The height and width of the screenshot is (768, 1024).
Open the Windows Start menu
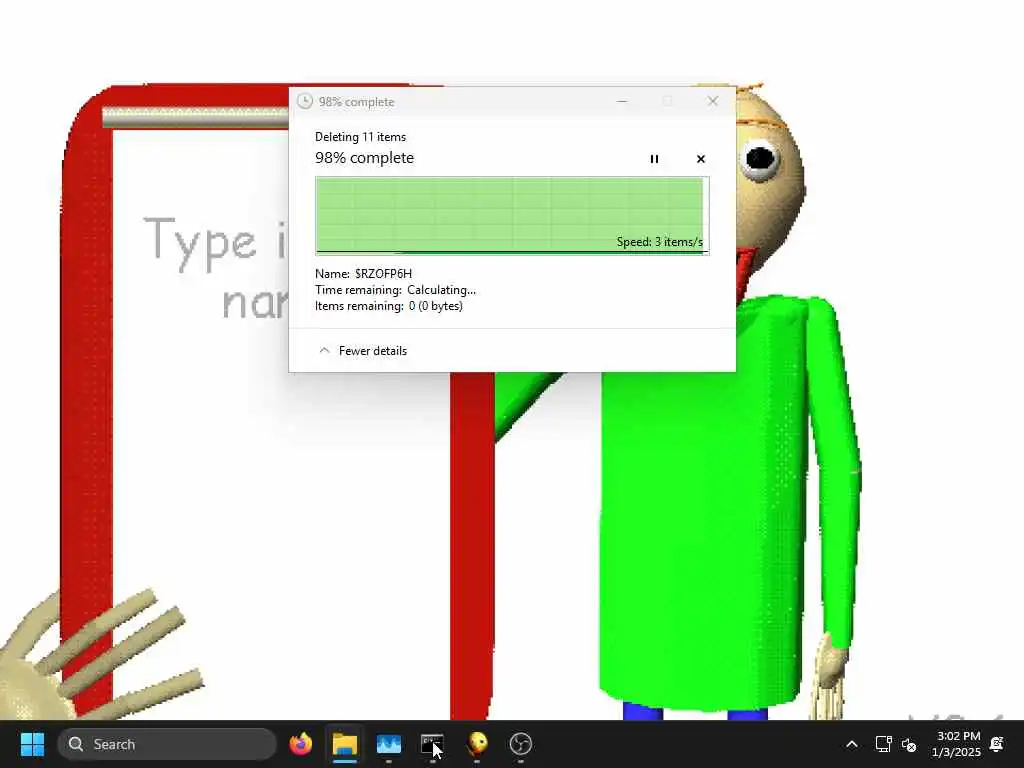pyautogui.click(x=32, y=744)
